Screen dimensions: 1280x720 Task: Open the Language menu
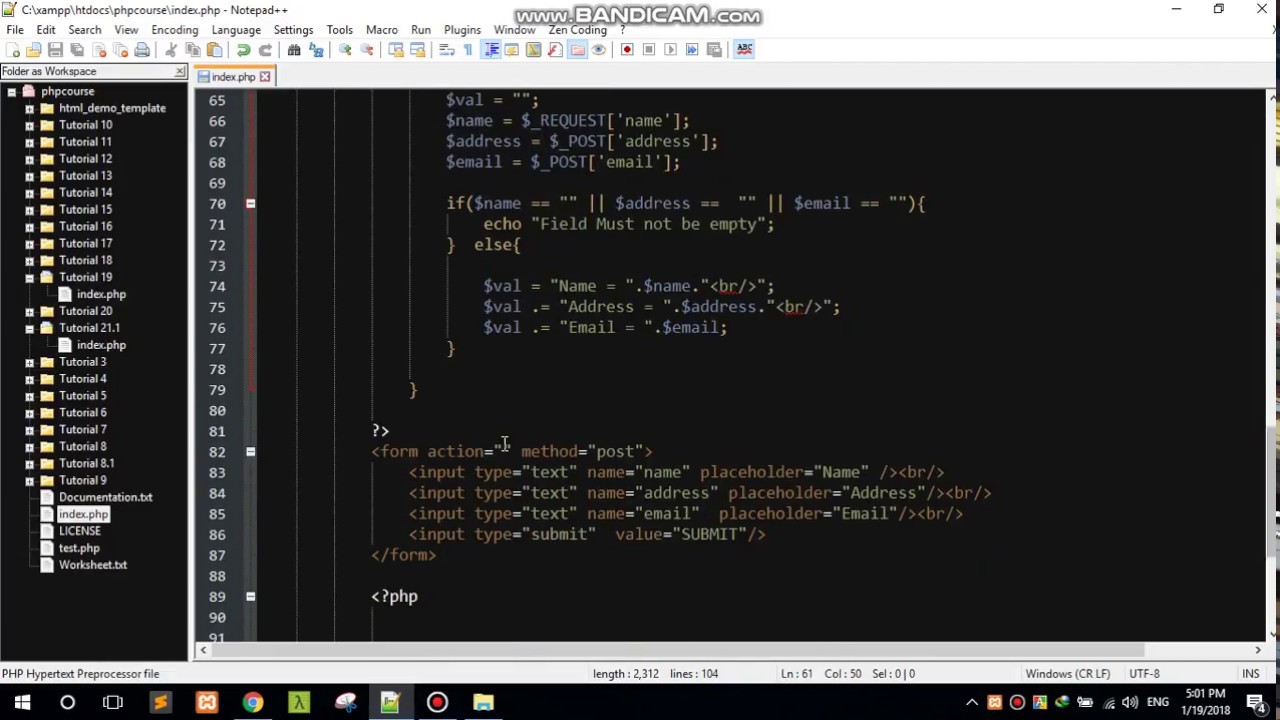[236, 30]
